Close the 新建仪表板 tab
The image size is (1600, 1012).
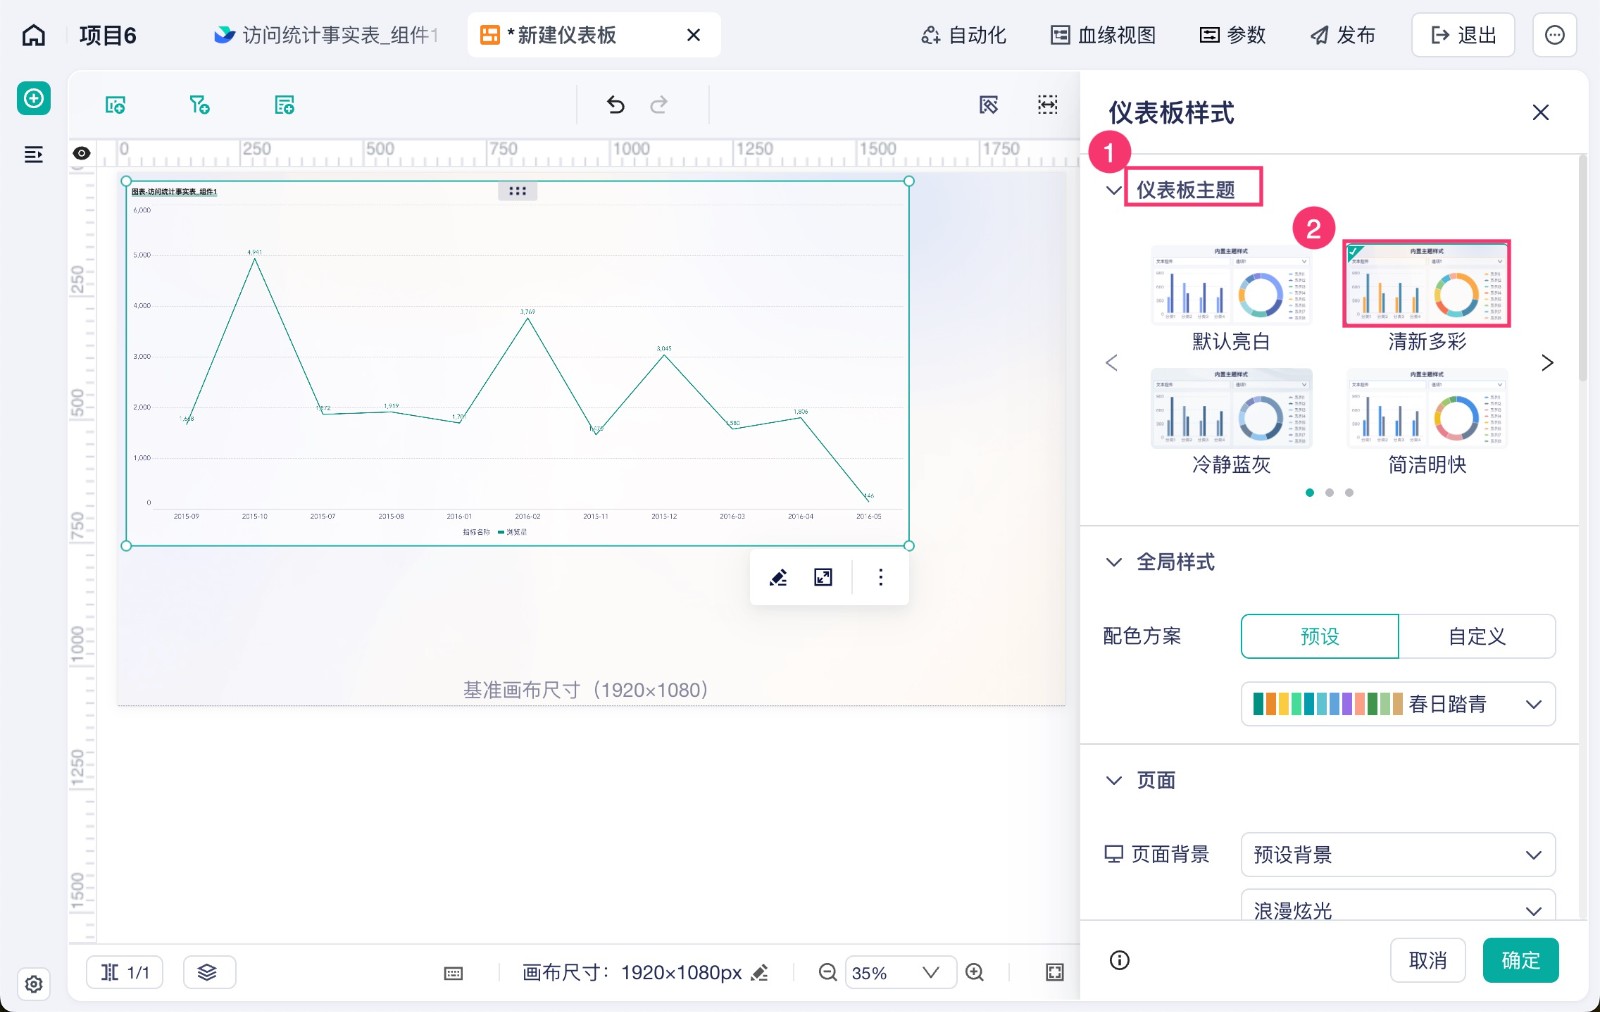[x=694, y=35]
